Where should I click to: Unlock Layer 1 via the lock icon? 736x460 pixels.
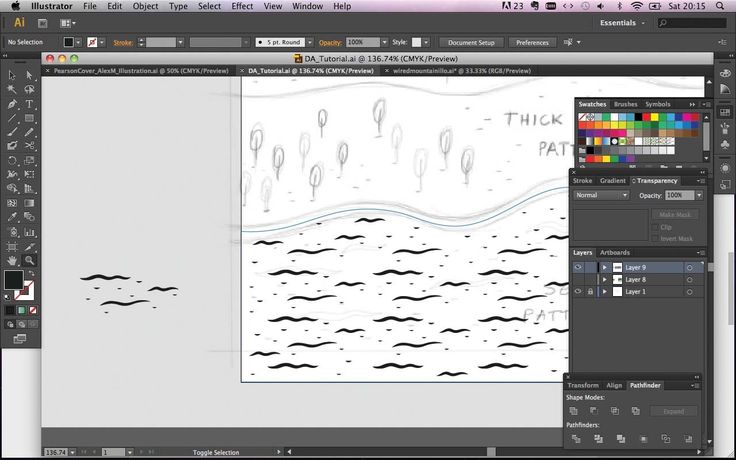click(590, 291)
